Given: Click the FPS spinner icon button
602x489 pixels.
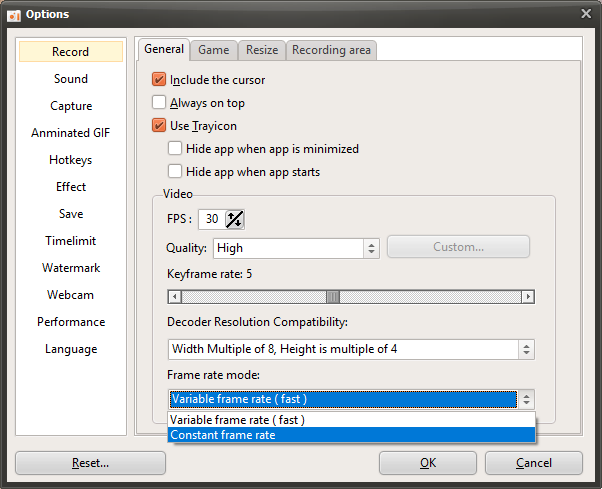Looking at the screenshot, I should pyautogui.click(x=236, y=219).
